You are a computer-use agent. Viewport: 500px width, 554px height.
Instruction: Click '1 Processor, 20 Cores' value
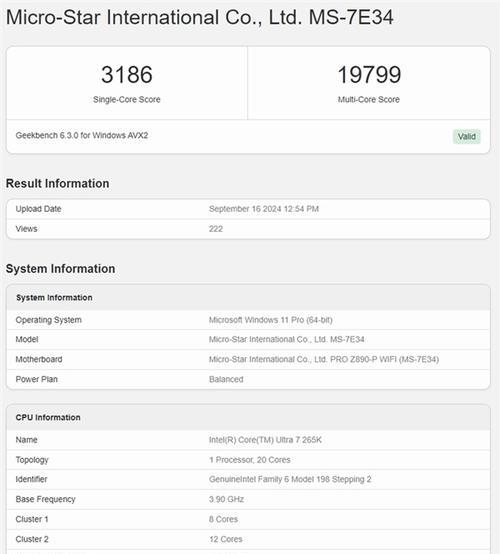click(x=249, y=460)
